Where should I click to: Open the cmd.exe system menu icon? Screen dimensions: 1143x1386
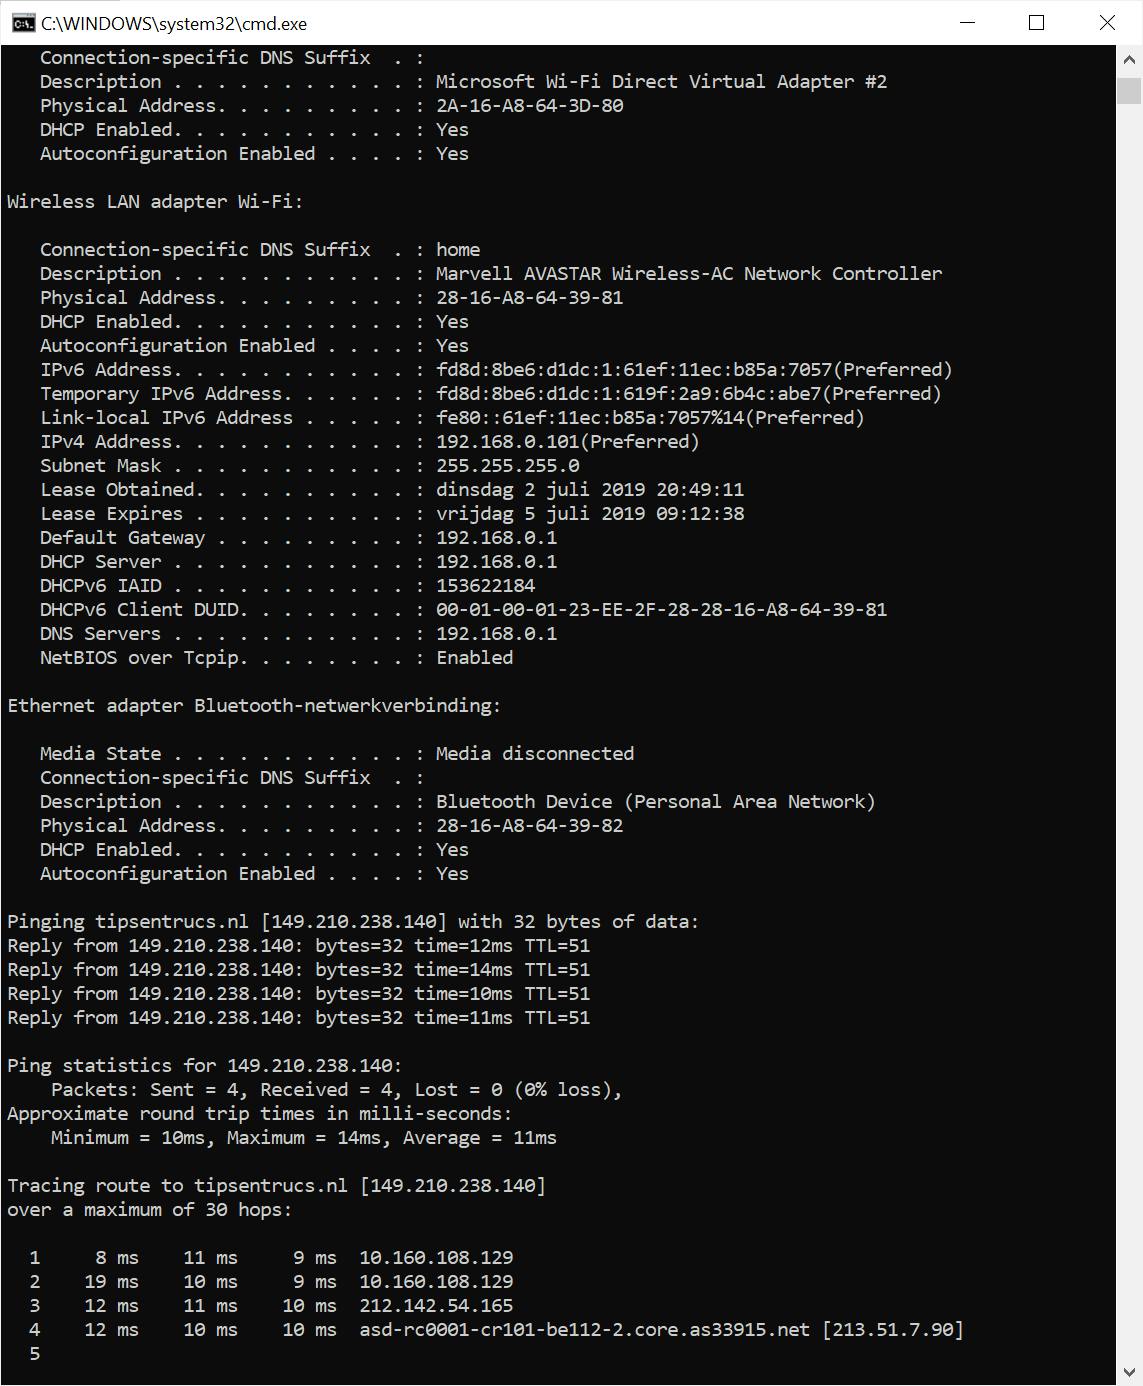[x=23, y=23]
